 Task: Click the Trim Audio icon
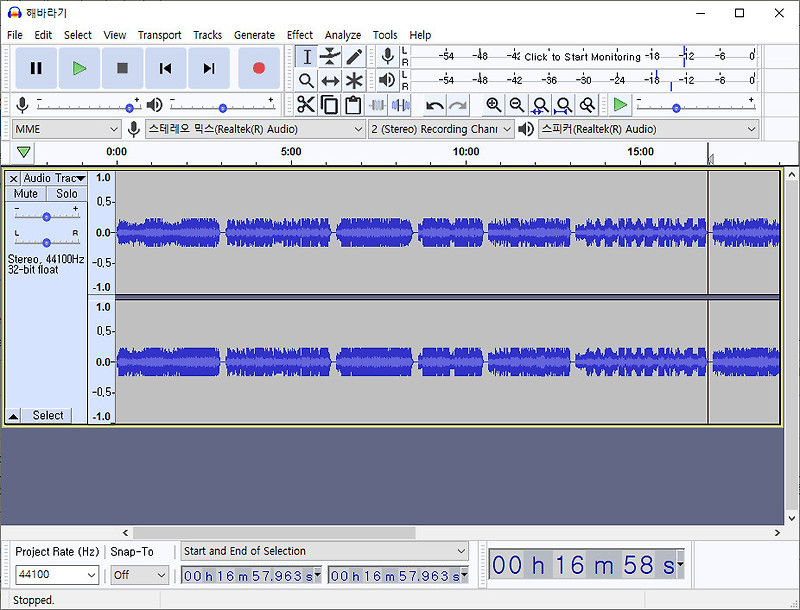pos(377,104)
